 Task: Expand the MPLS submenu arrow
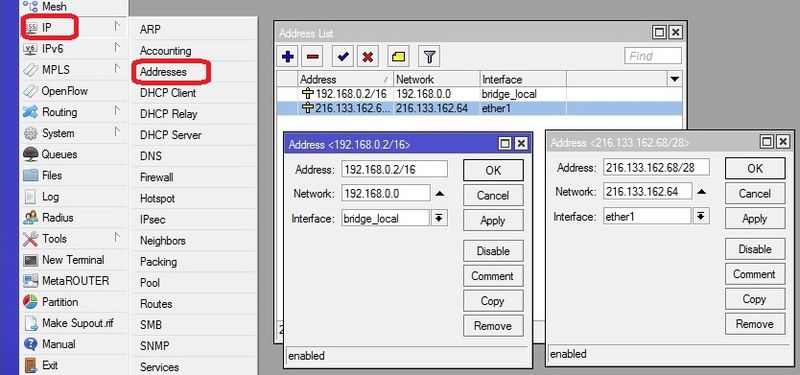(117, 68)
